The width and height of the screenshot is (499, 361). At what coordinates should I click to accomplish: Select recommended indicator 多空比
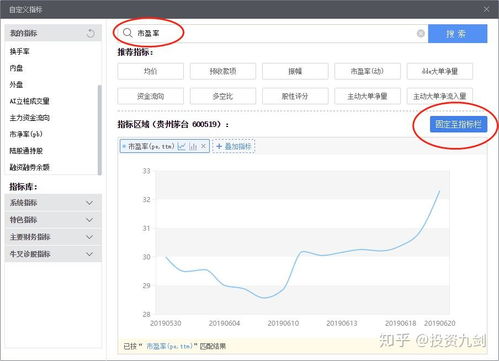(x=223, y=96)
